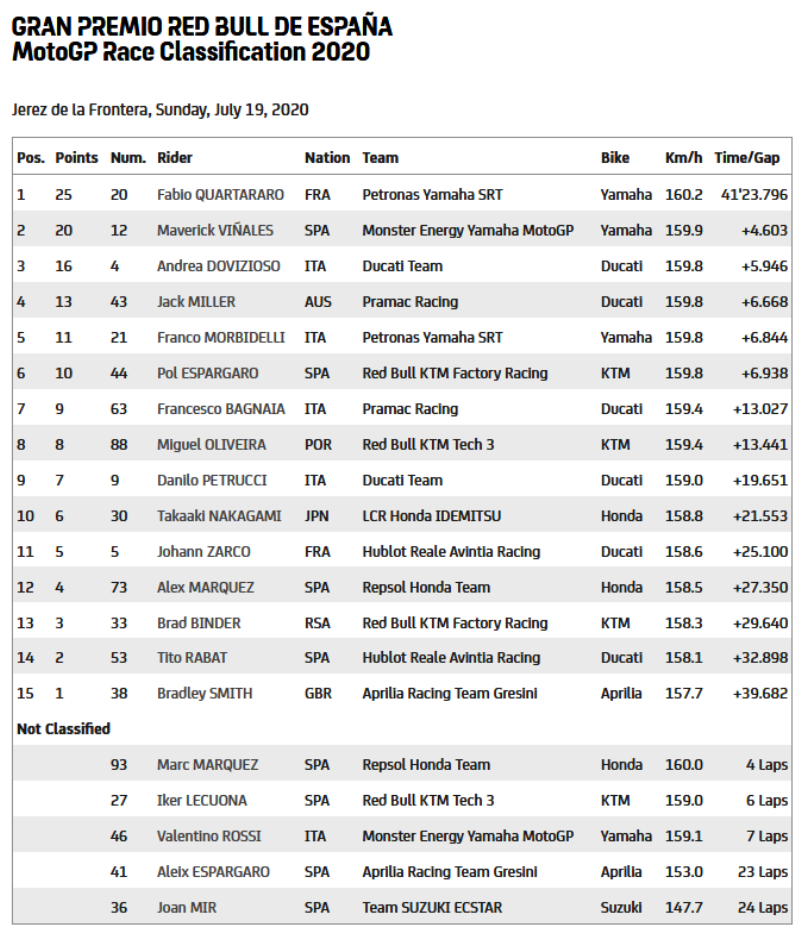
Task: Click the Points column header
Action: pyautogui.click(x=77, y=158)
